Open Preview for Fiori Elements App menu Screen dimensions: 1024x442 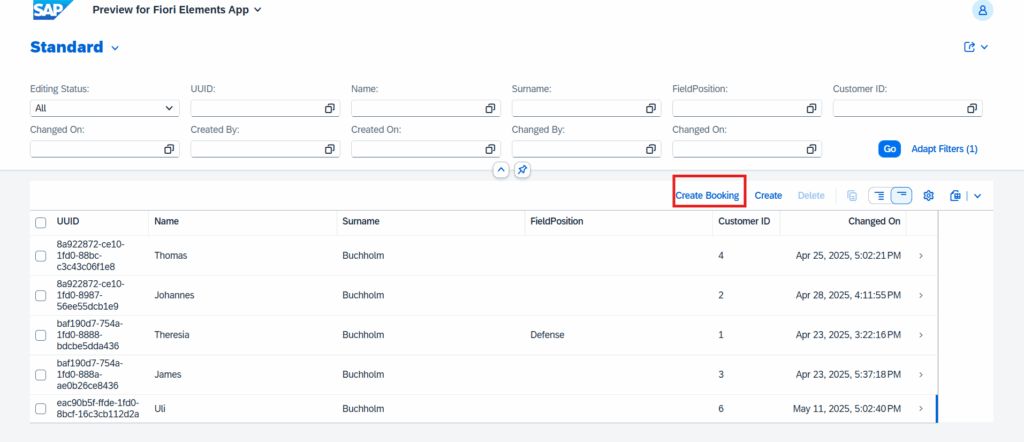(x=177, y=10)
